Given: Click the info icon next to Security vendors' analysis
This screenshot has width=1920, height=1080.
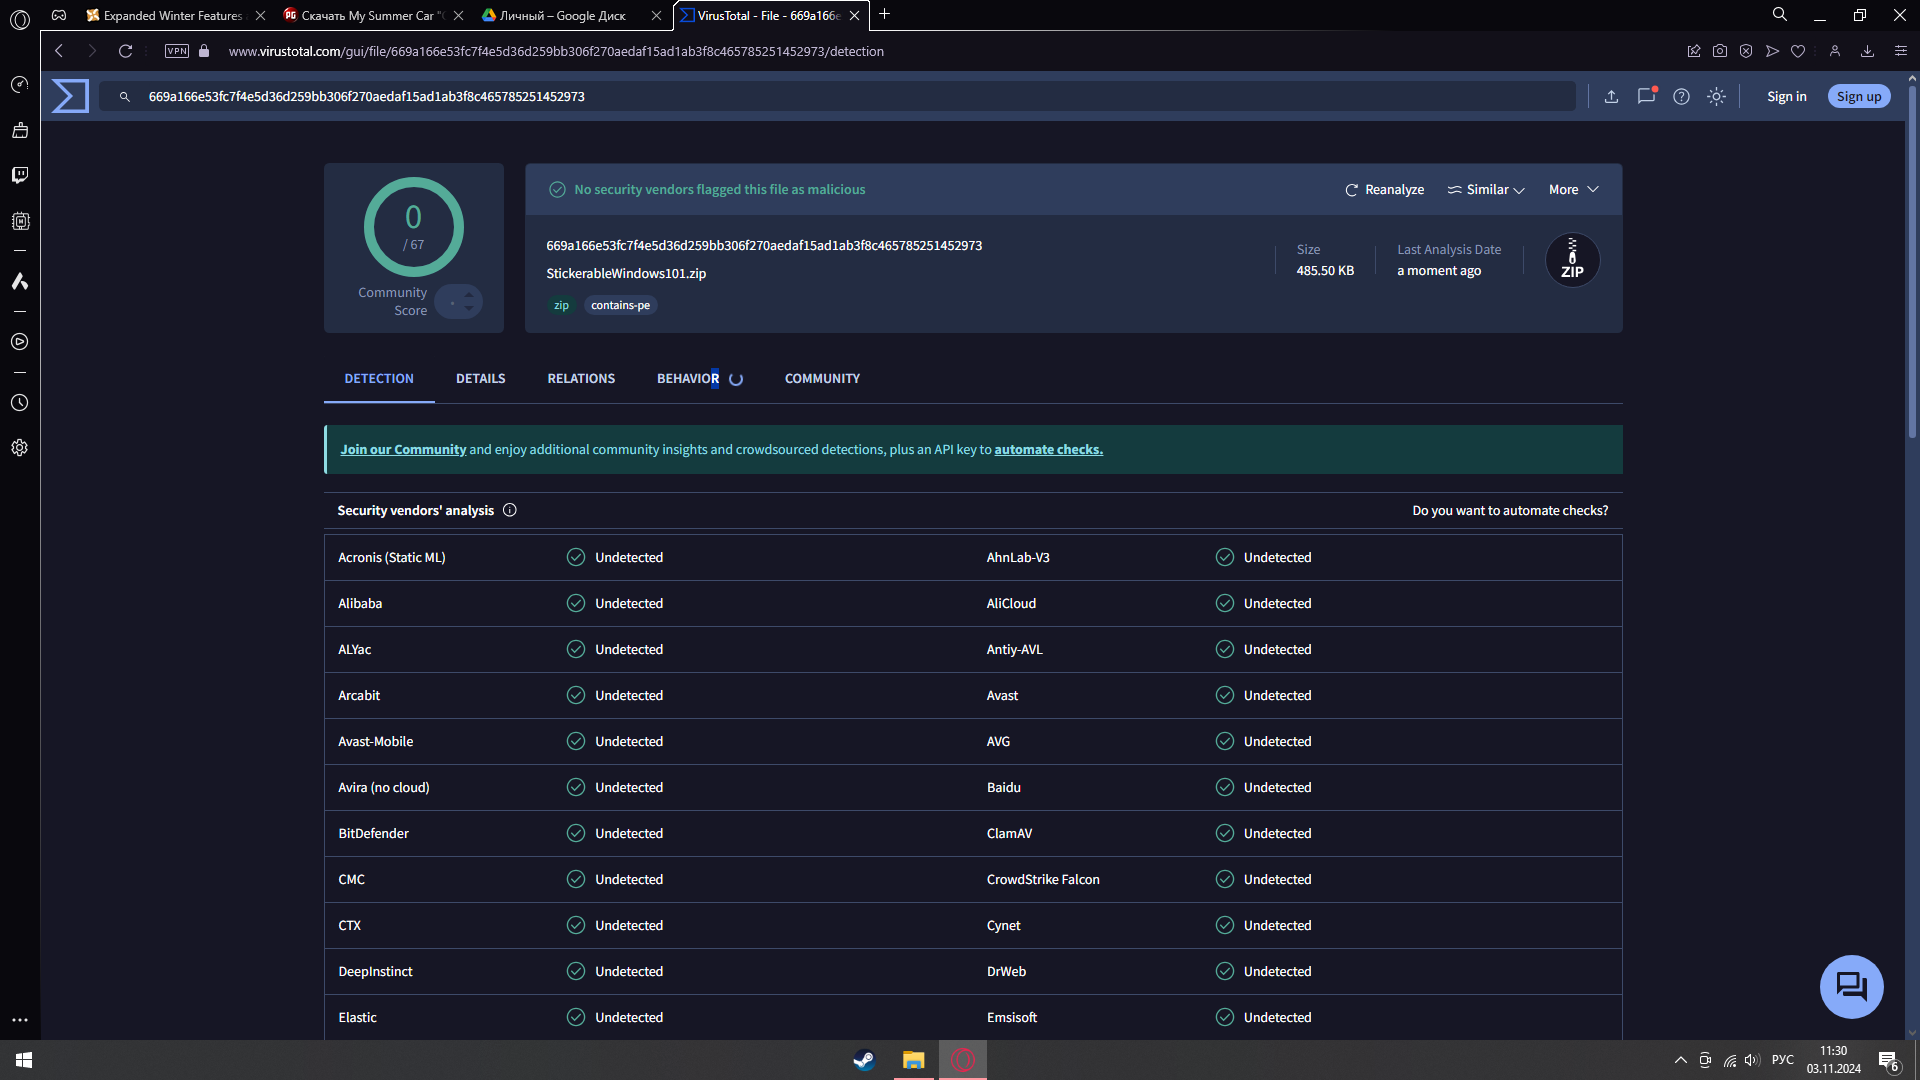Looking at the screenshot, I should coord(510,510).
